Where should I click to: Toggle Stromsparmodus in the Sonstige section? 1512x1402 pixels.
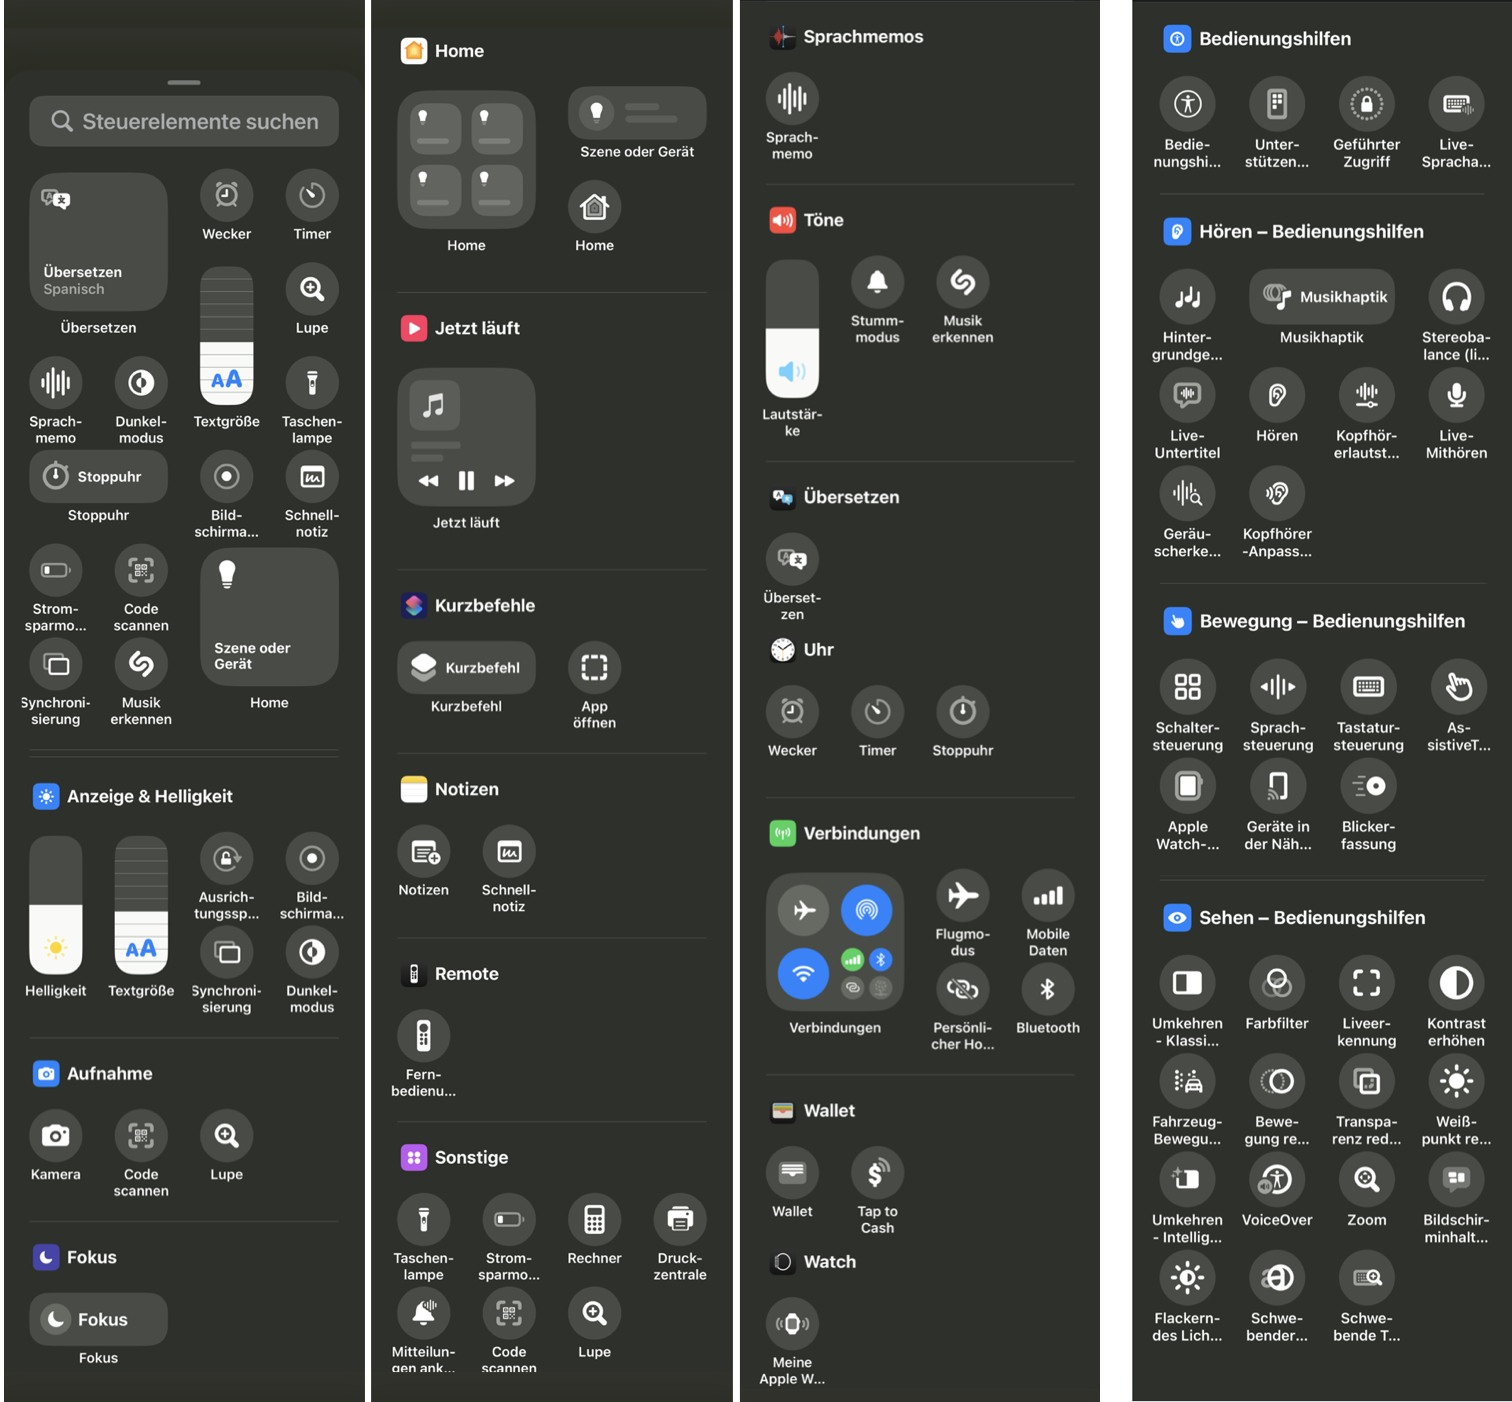coord(508,1219)
